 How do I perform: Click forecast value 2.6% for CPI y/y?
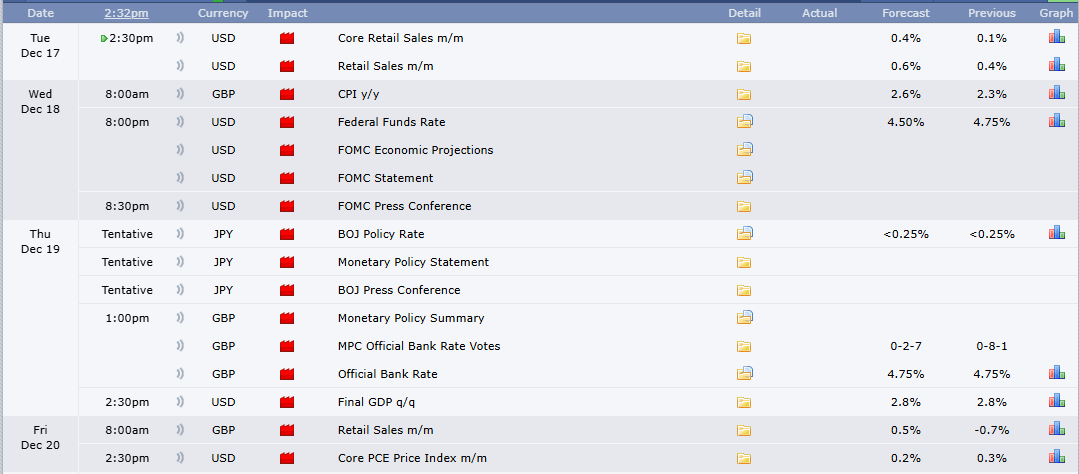(x=906, y=94)
